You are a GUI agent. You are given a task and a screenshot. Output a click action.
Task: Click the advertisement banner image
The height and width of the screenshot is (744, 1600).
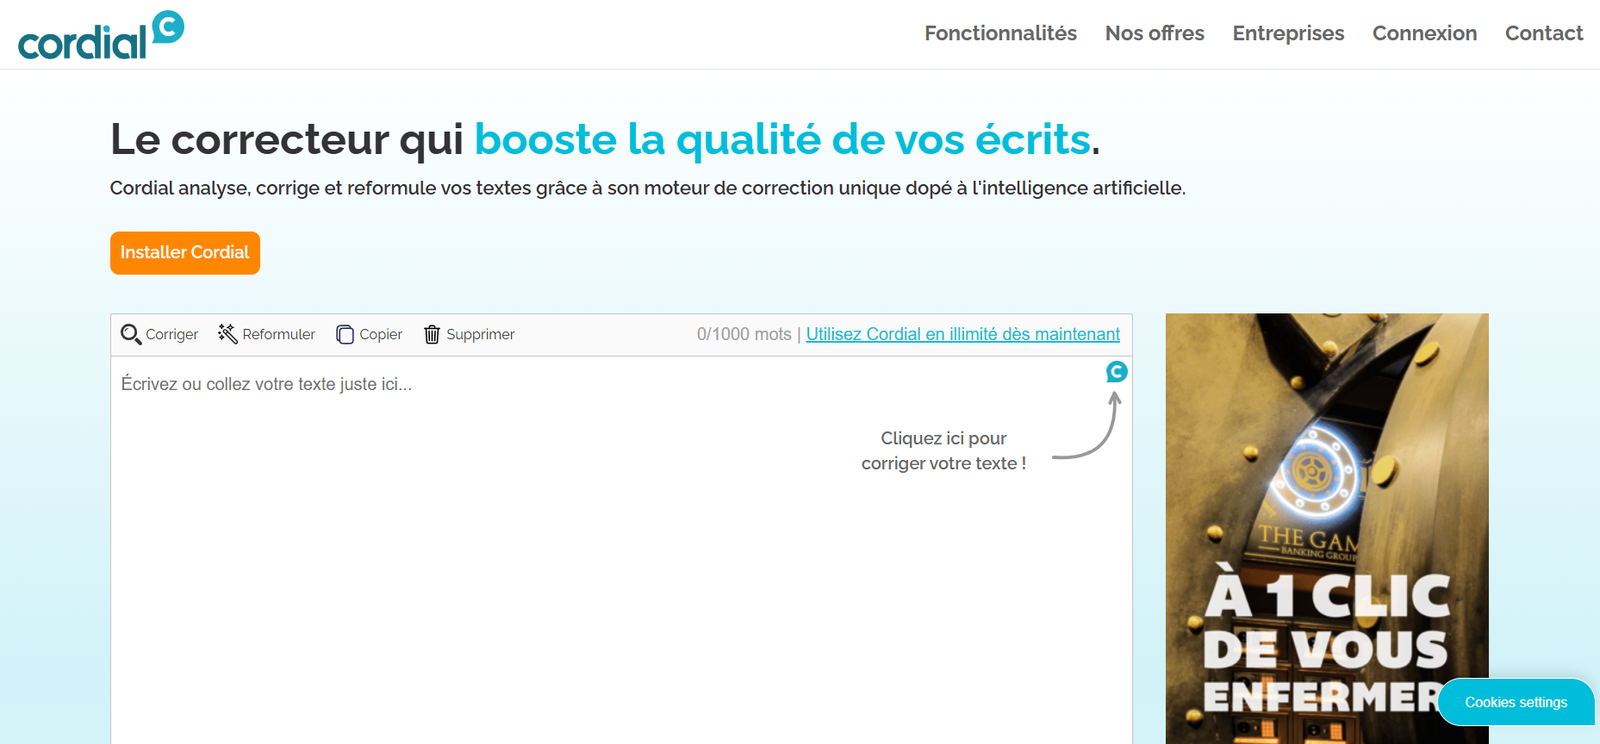pos(1326,500)
